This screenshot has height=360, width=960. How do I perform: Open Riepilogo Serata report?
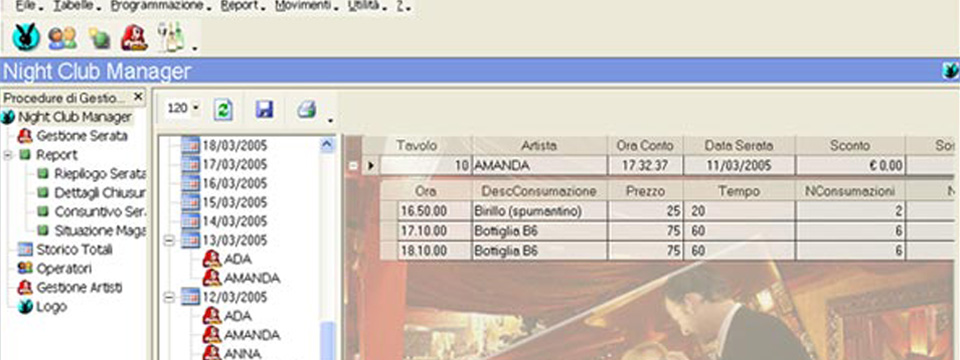[x=100, y=174]
